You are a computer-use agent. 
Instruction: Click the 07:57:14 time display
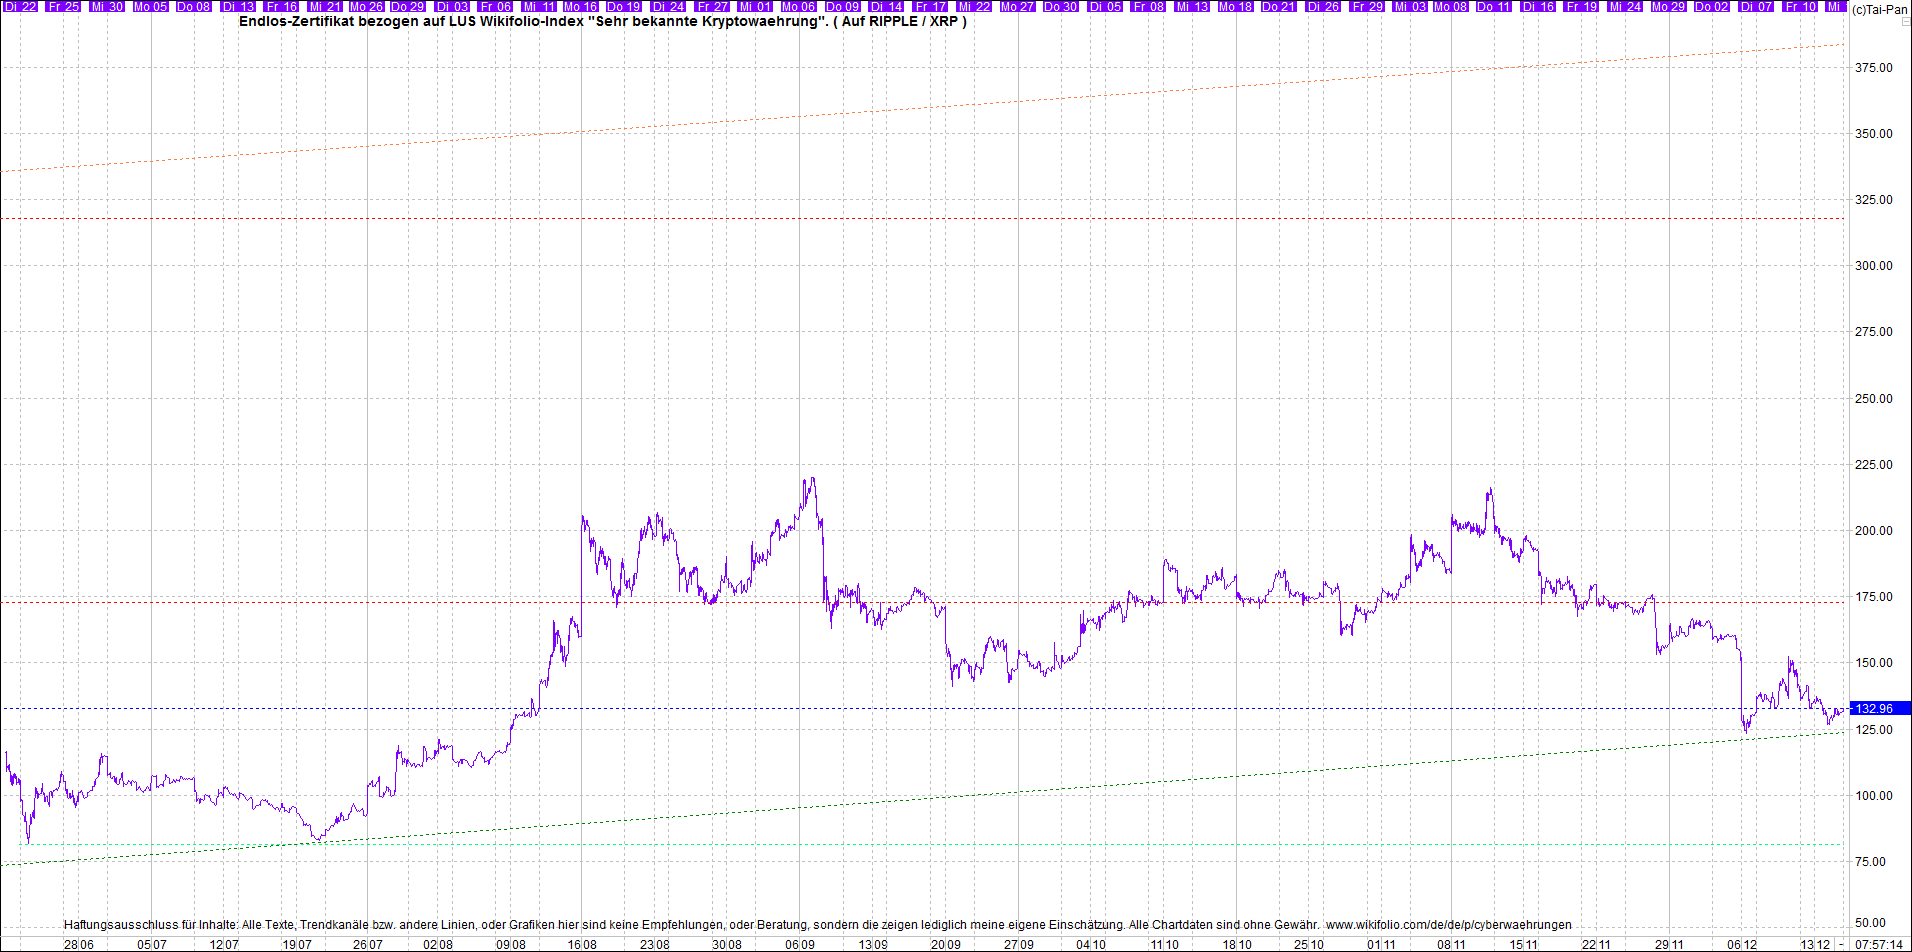1878,944
